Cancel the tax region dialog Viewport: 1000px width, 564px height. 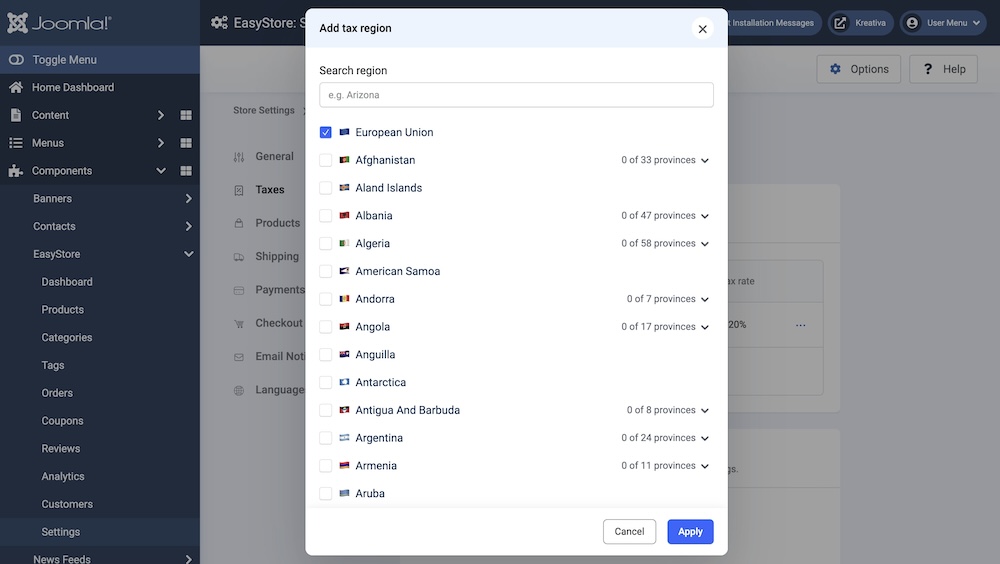coord(629,532)
